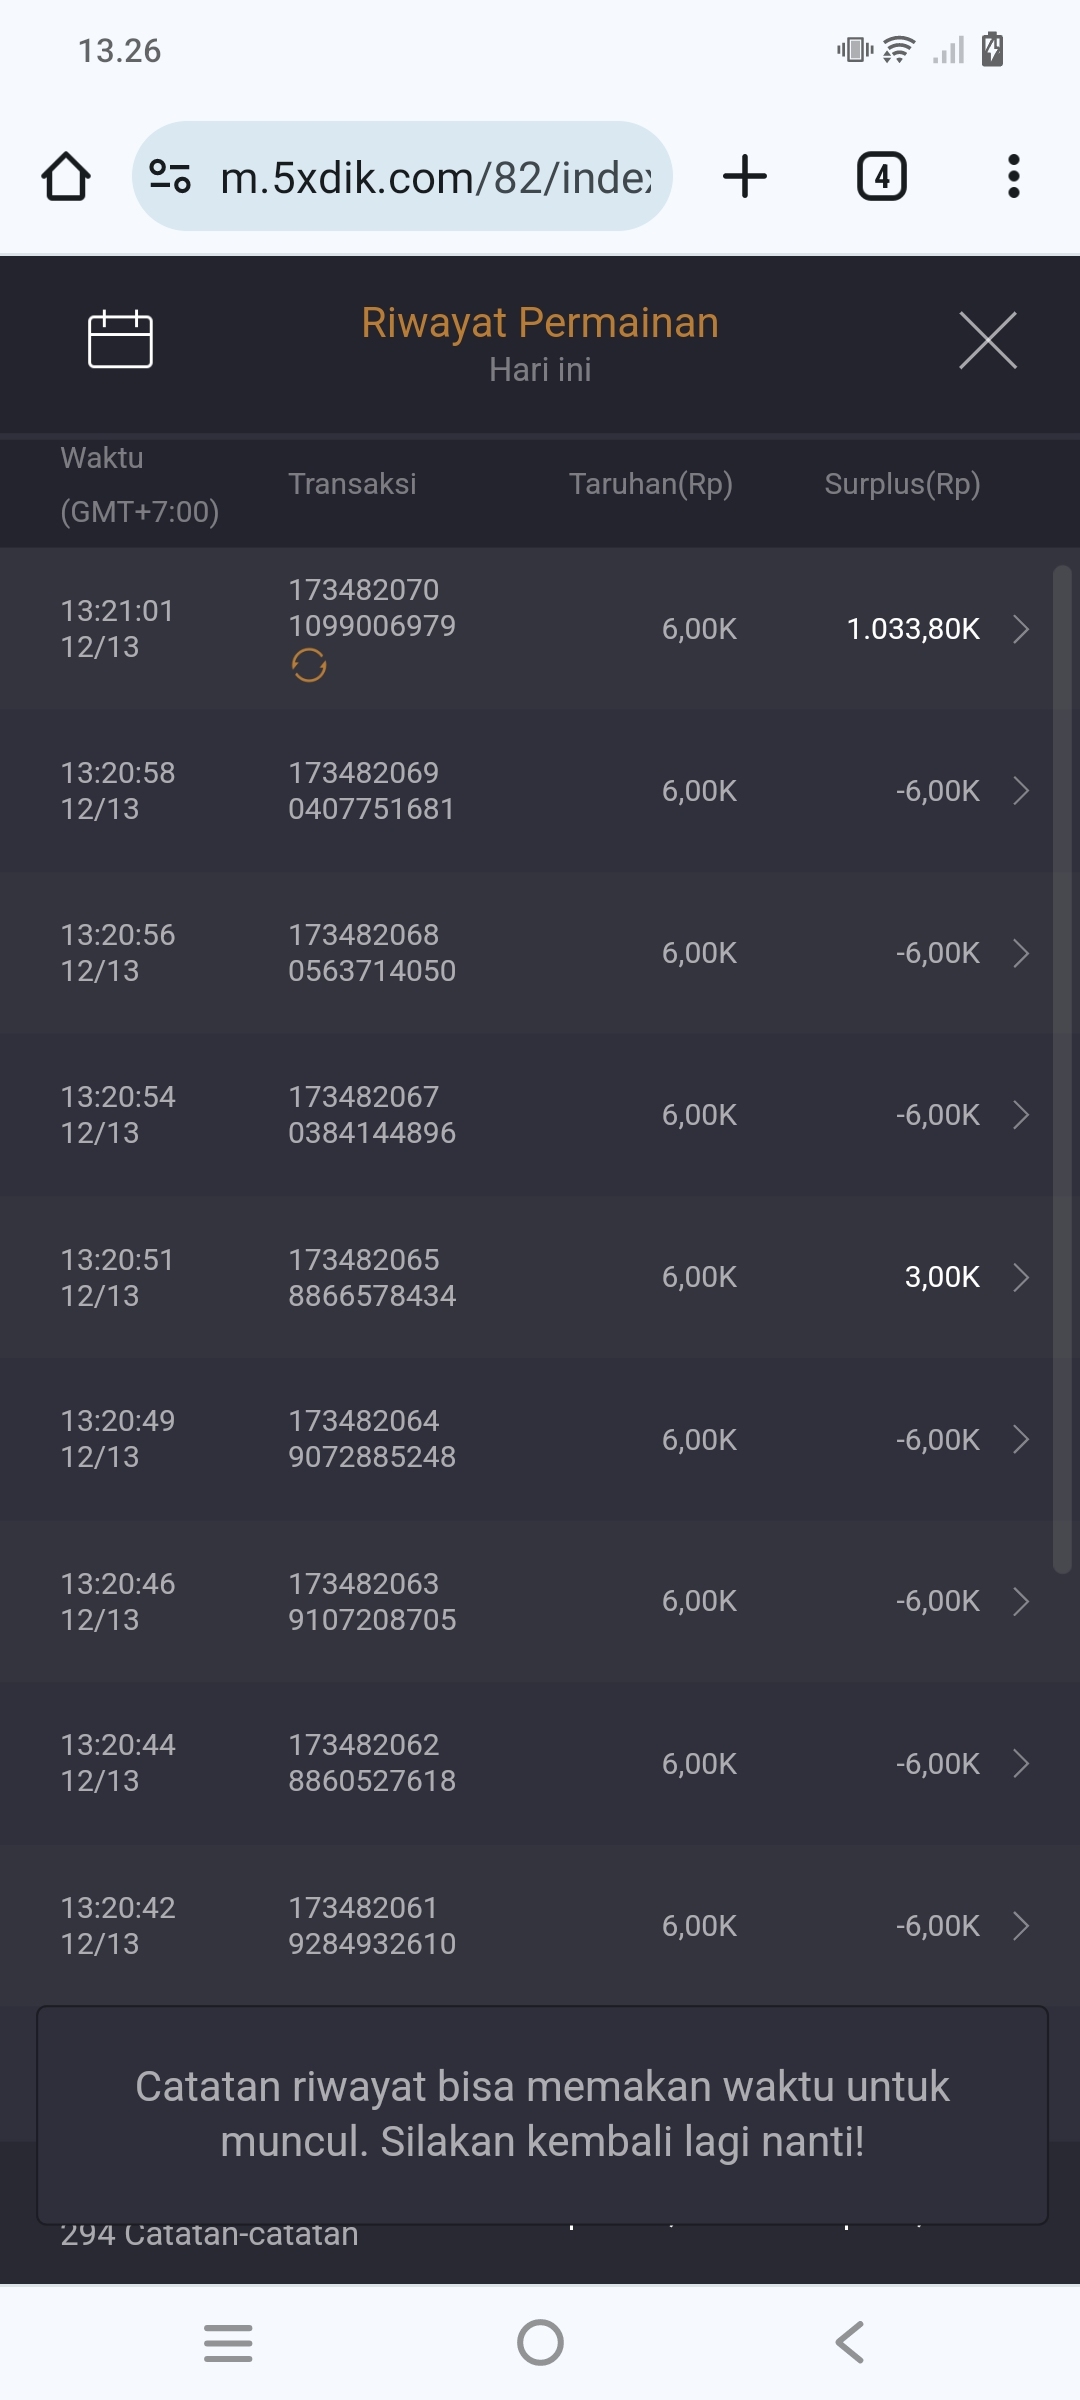Open site info icon in address bar

click(x=170, y=177)
